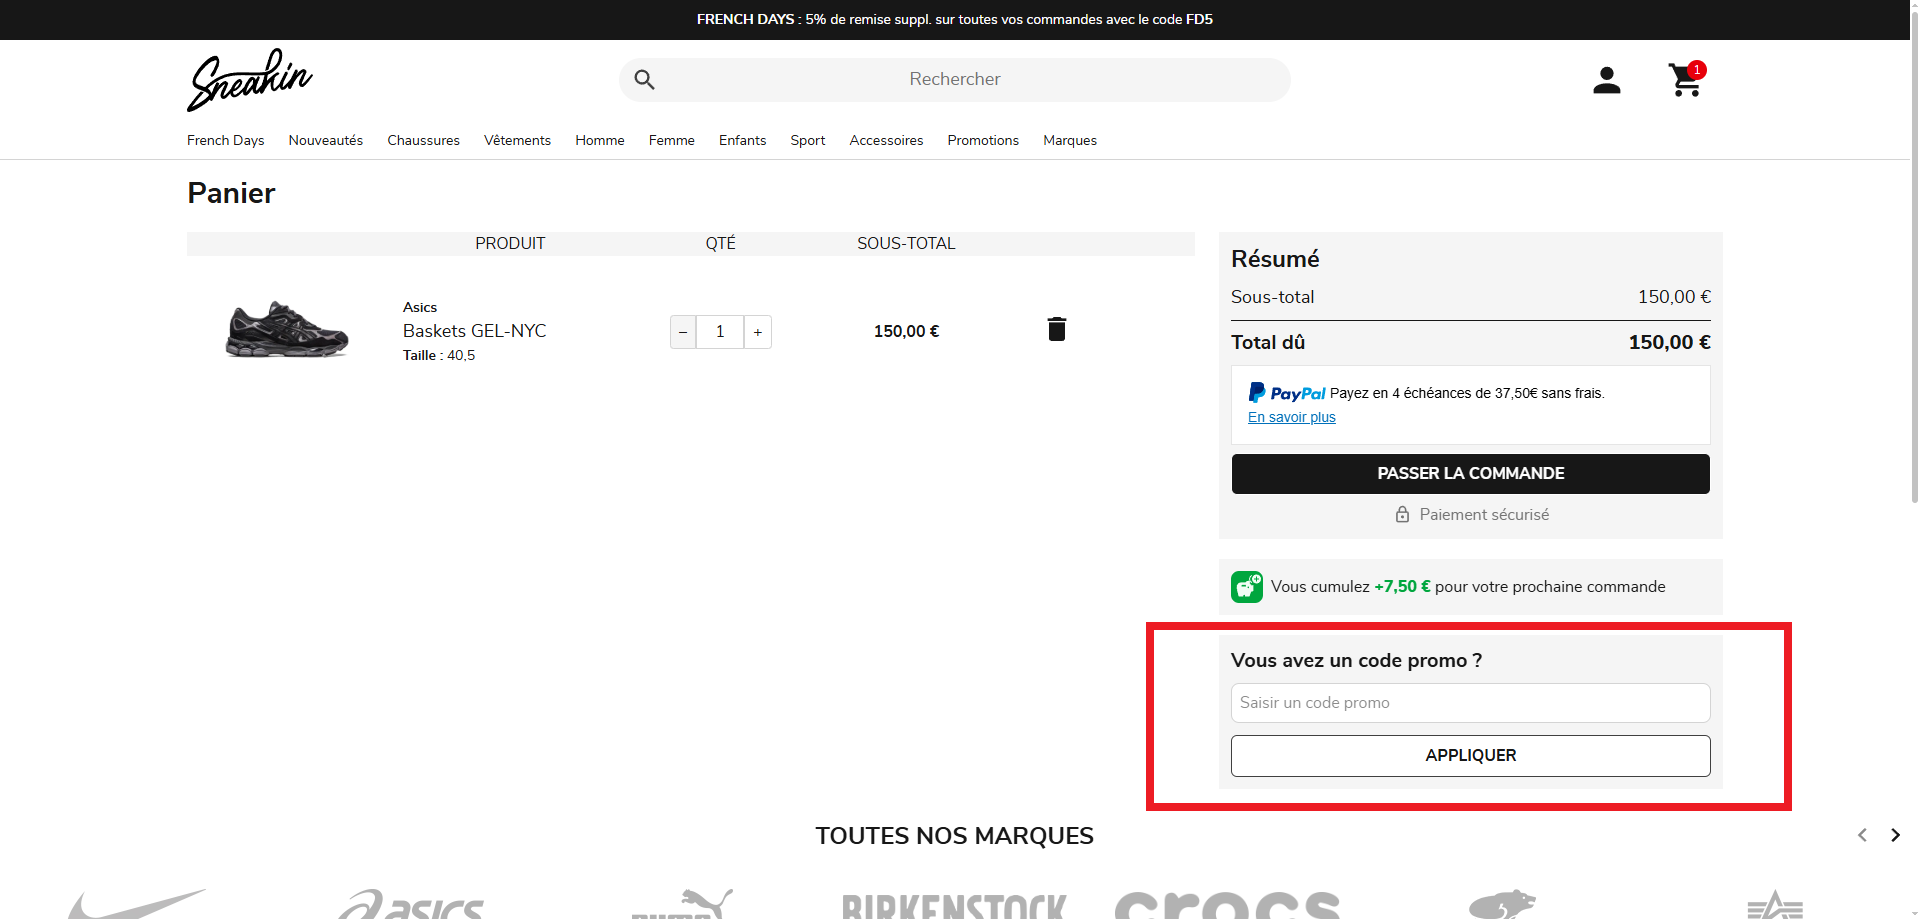Click the TOUTES NOS MARQUES heading
Viewport: 1920px width, 919px height.
click(x=955, y=836)
